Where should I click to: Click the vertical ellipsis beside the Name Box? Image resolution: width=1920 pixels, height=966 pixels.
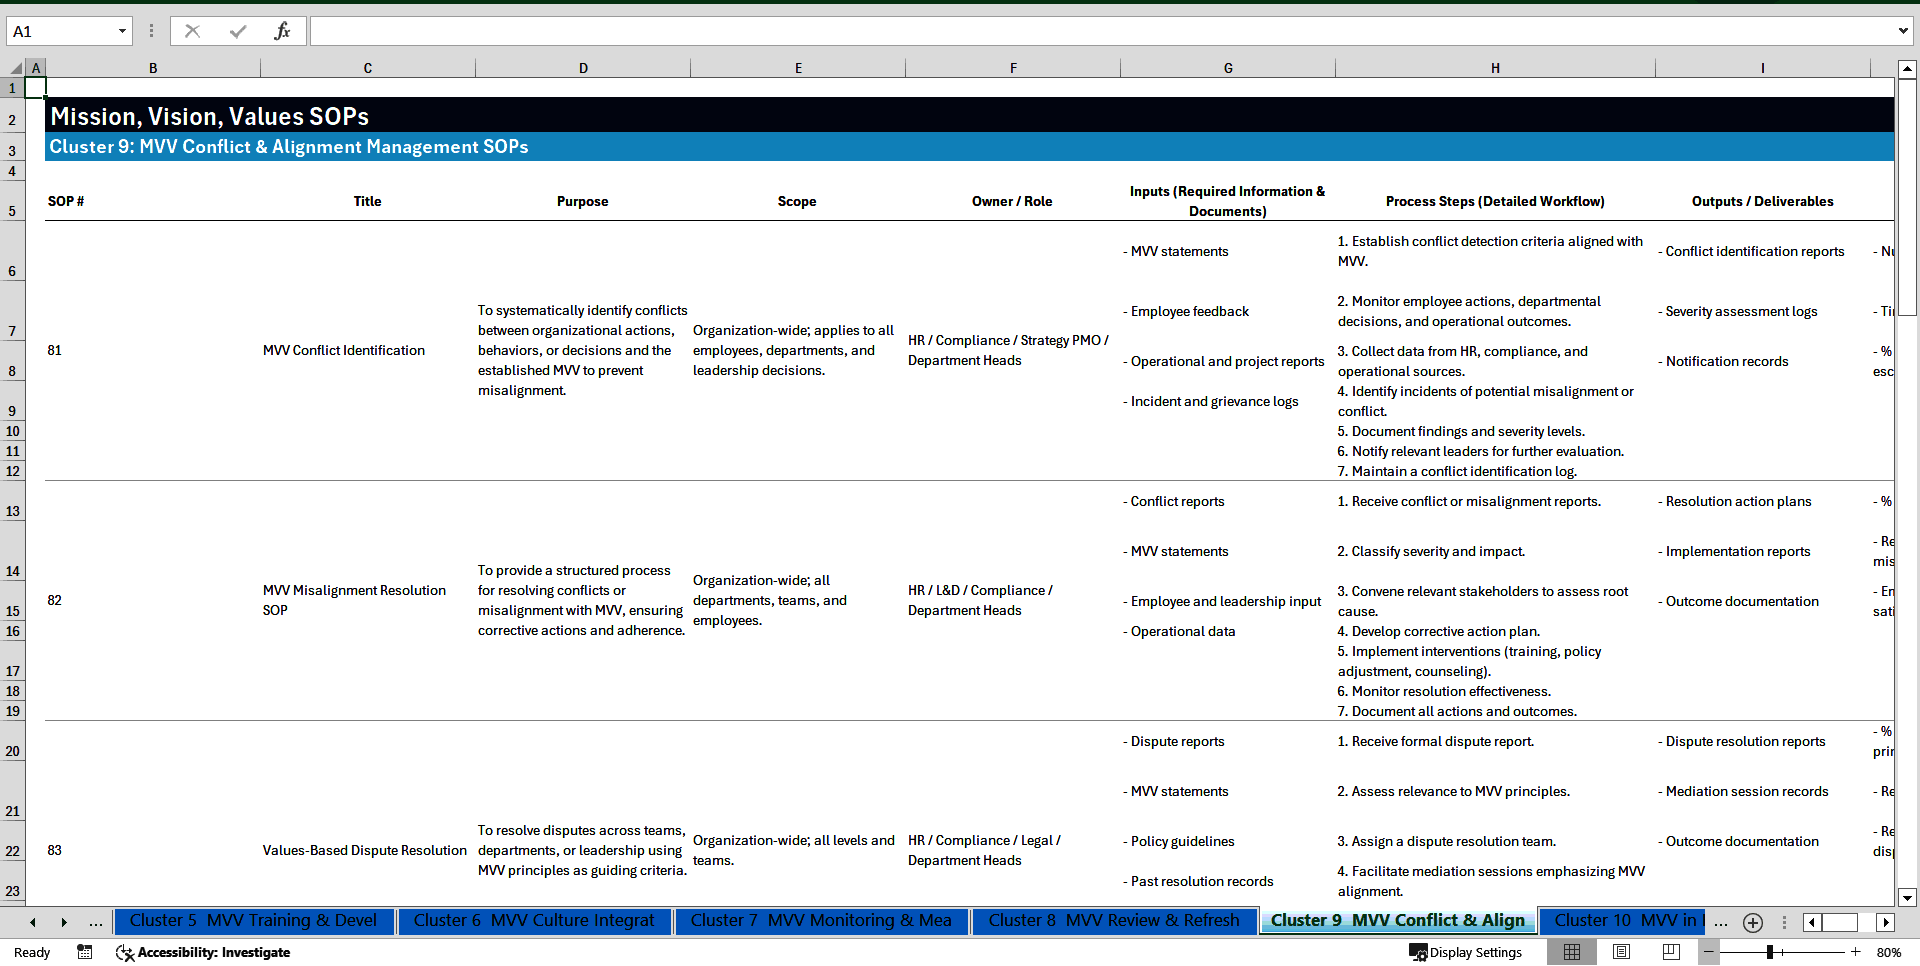151,31
